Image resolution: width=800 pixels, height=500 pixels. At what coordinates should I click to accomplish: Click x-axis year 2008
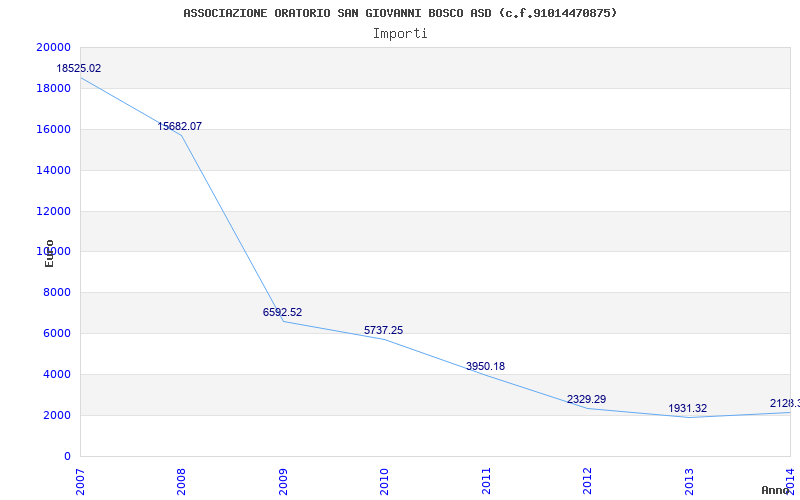[181, 481]
